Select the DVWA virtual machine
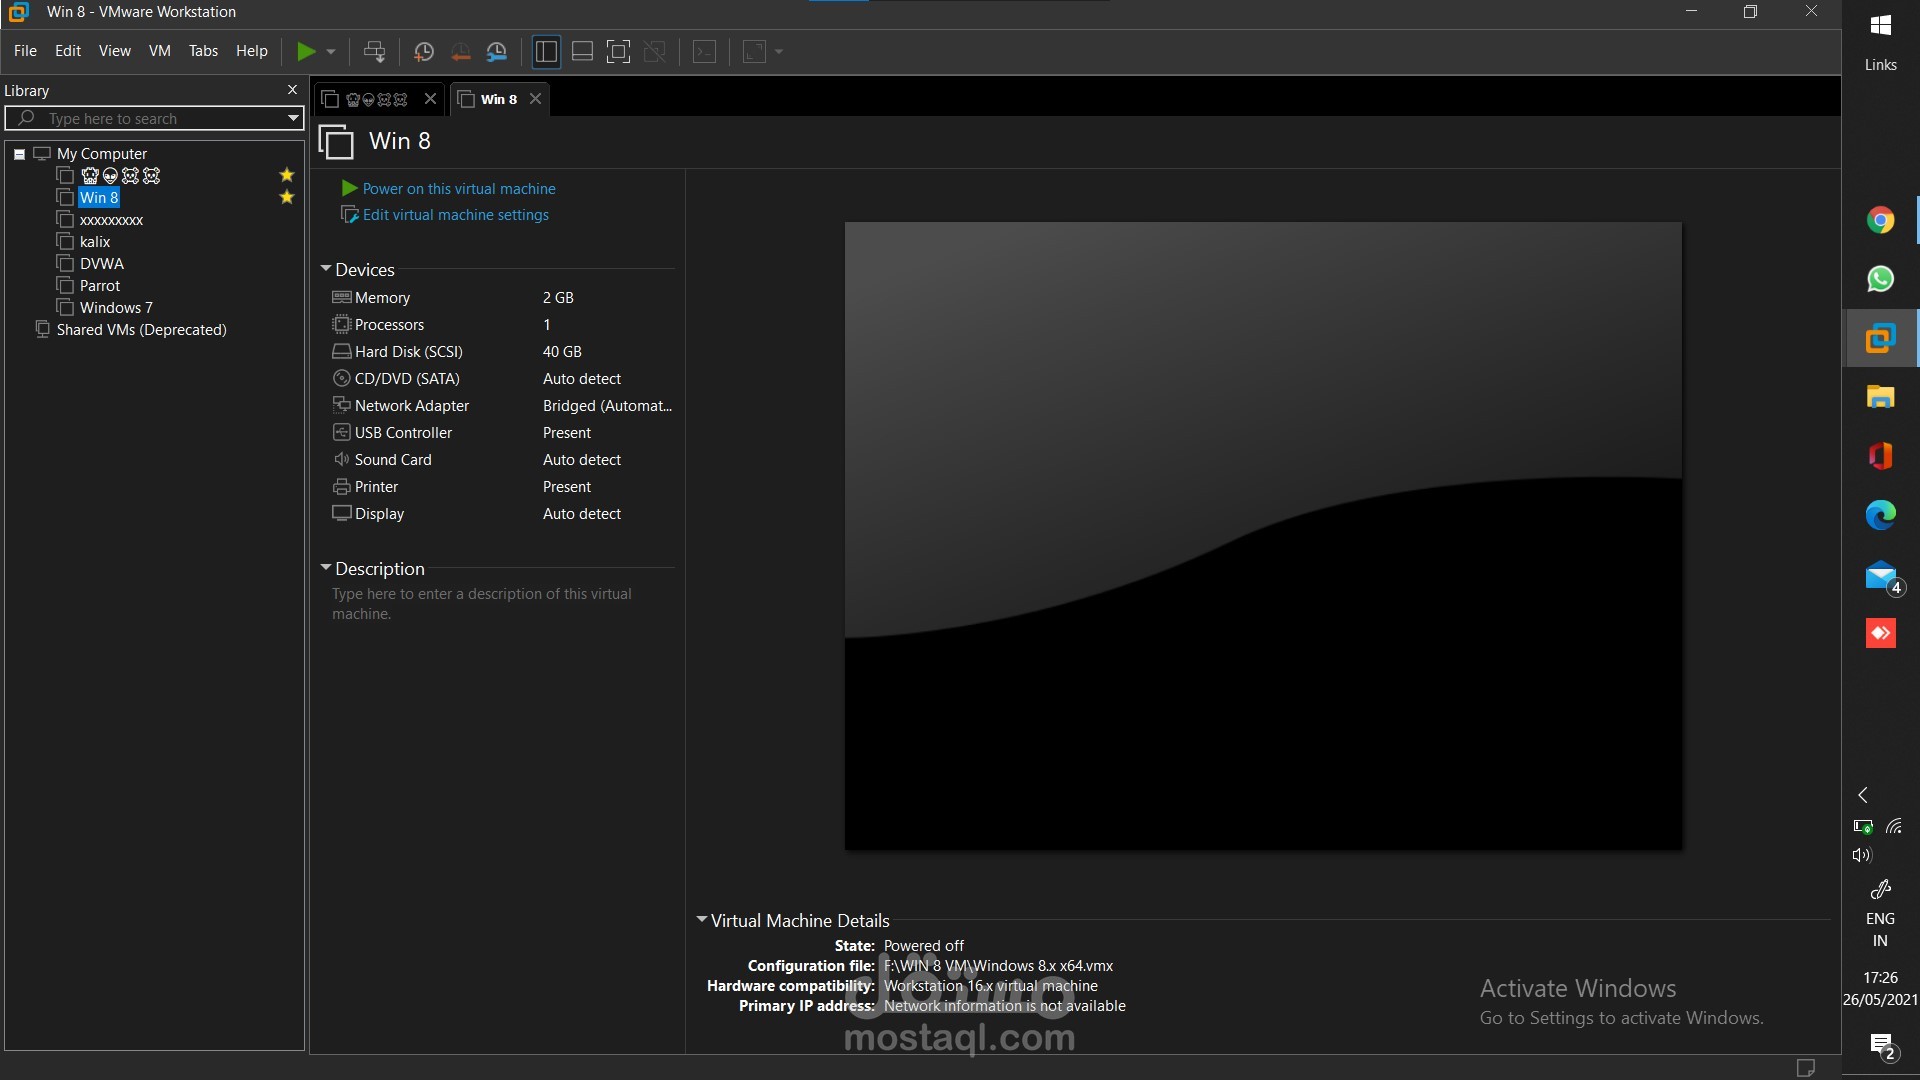Screen dimensions: 1920x1080 coord(102,264)
